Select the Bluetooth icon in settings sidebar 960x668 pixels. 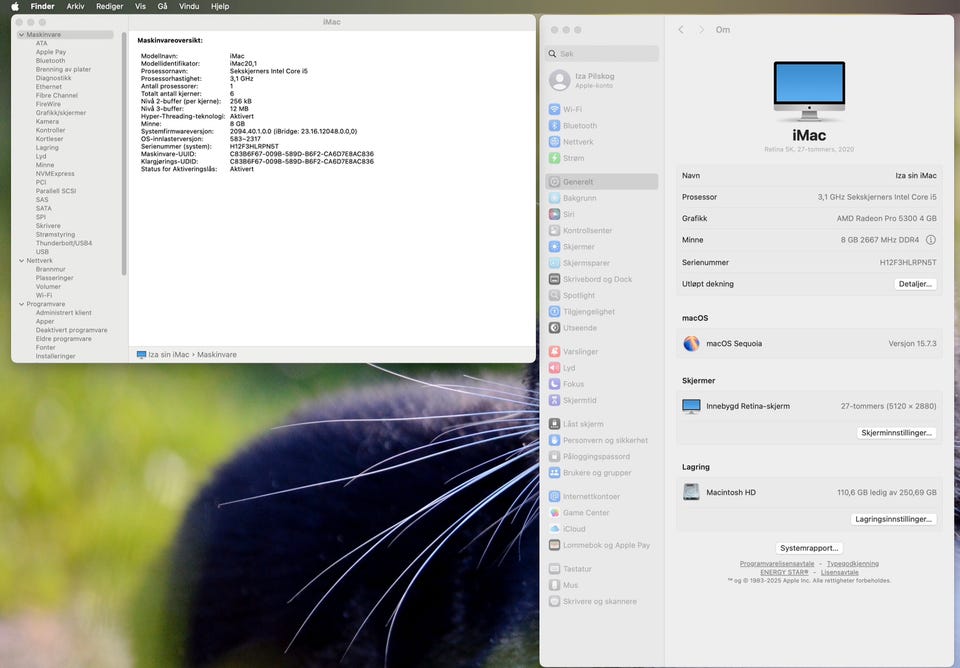[554, 126]
